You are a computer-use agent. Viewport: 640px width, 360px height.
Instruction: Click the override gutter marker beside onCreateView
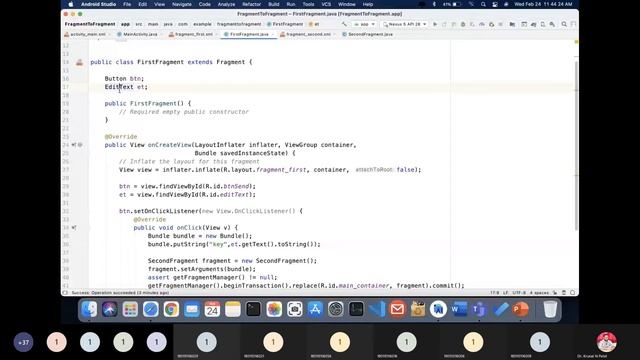[x=74, y=144]
